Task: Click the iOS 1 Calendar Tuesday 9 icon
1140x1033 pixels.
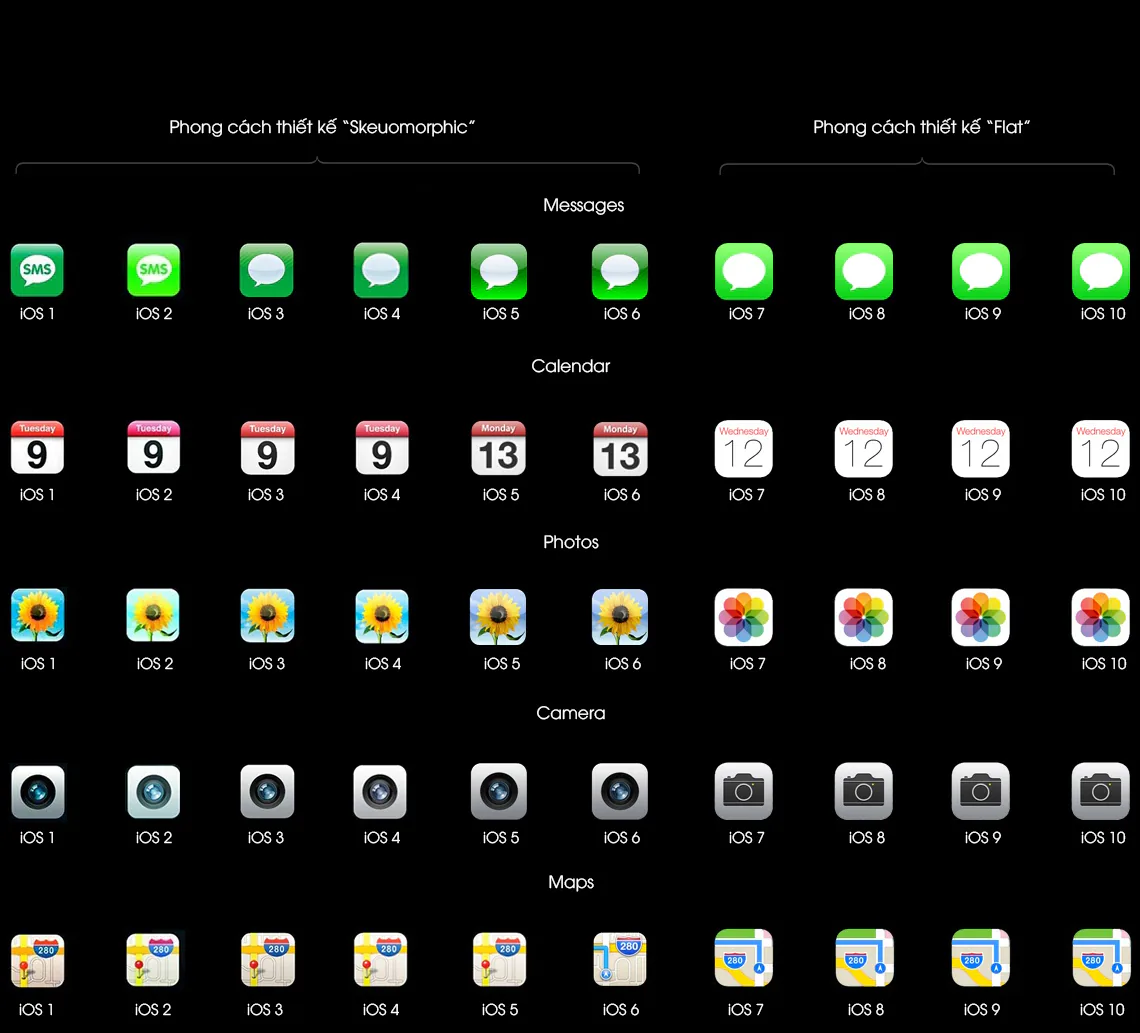Action: click(x=37, y=448)
